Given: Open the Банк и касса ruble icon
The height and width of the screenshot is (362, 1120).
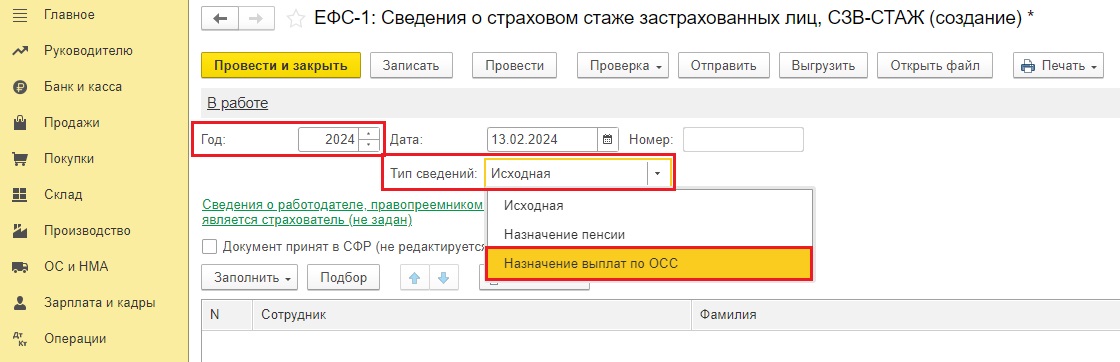Looking at the screenshot, I should click(x=20, y=87).
